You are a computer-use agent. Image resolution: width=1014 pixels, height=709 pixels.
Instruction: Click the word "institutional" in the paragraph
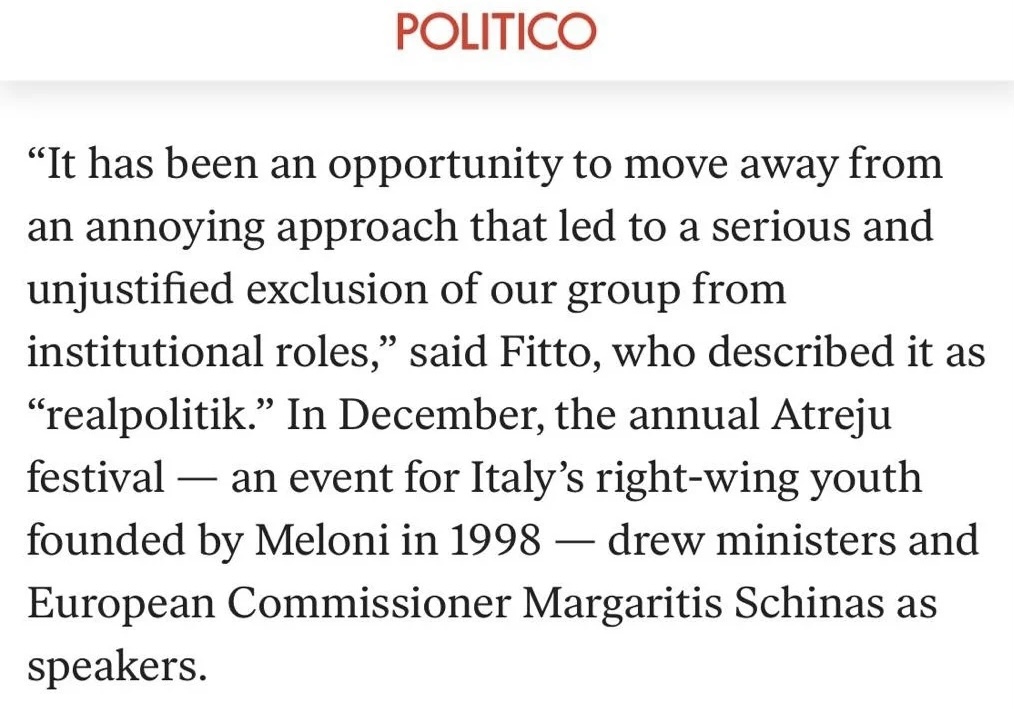pyautogui.click(x=136, y=352)
